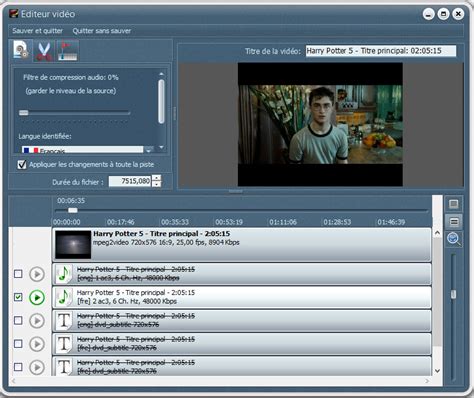Choose 'Quitter sans sauver' menu item

(x=102, y=31)
